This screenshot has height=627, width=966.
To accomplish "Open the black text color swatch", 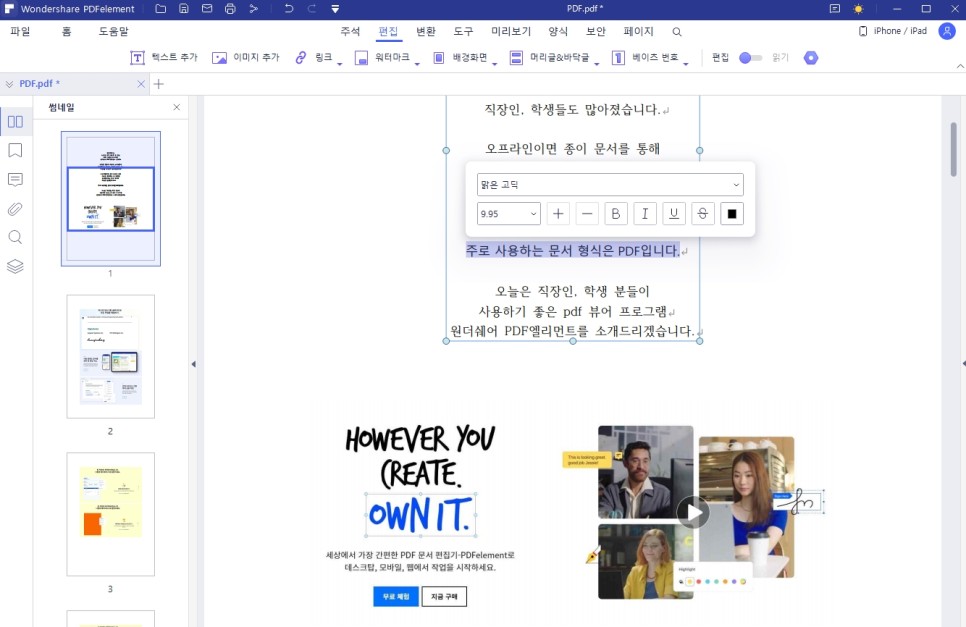I will 731,214.
